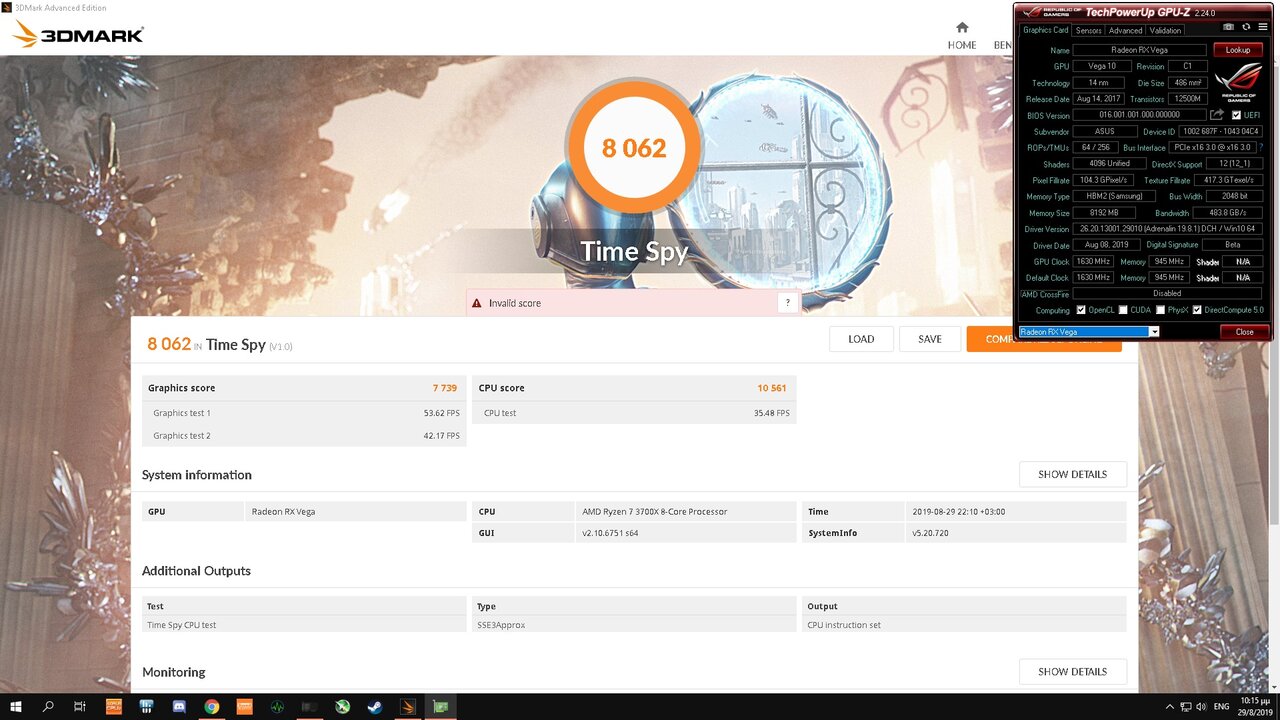The image size is (1280, 720).
Task: Click the Bus Interface question mark in GPU-Z
Action: point(1261,147)
